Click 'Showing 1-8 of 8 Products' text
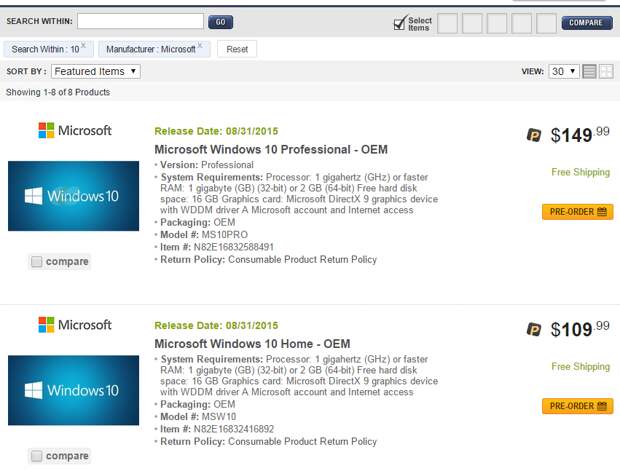This screenshot has height=471, width=620. 58,92
